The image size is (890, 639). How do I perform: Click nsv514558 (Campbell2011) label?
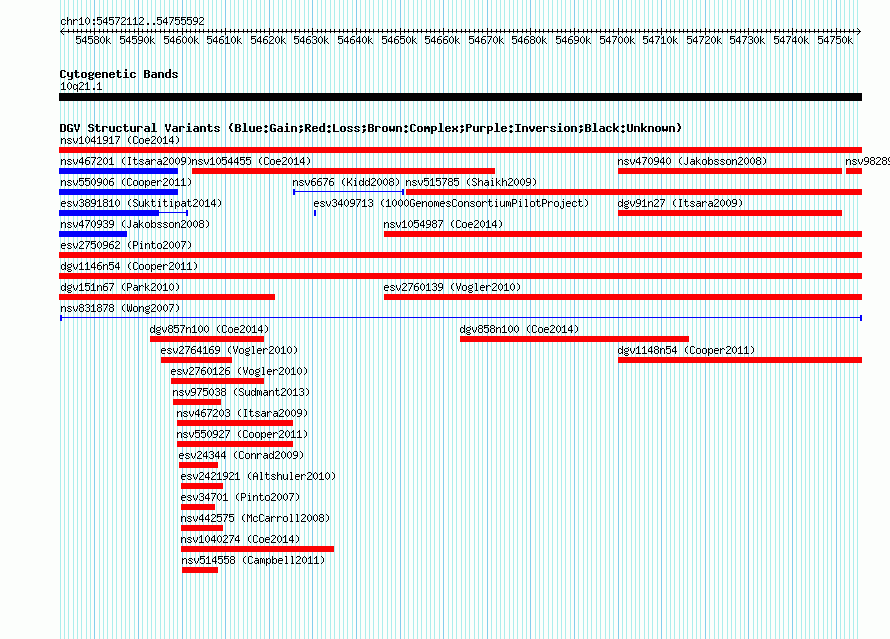pos(253,560)
